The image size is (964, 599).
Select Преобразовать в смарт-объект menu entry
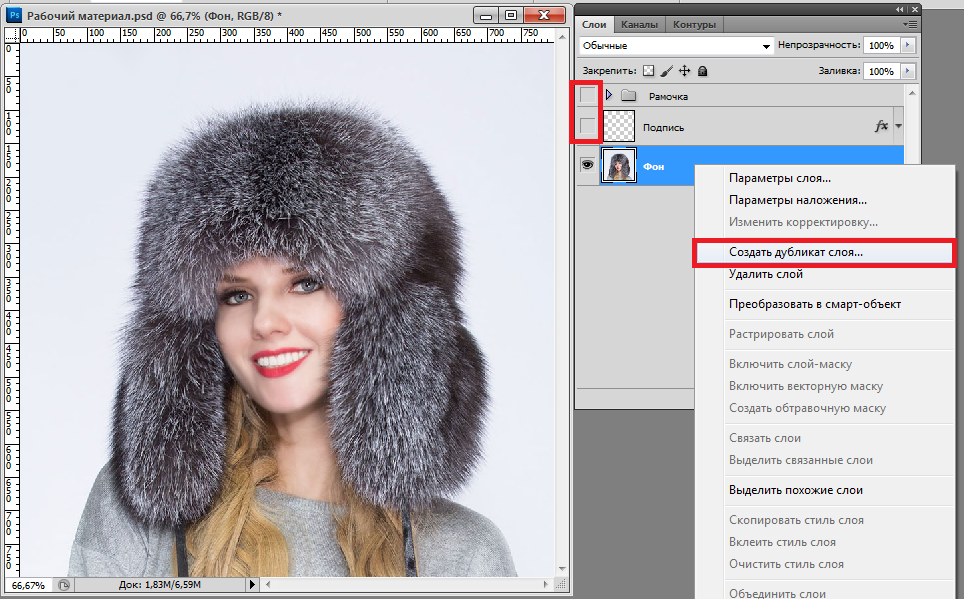point(815,304)
